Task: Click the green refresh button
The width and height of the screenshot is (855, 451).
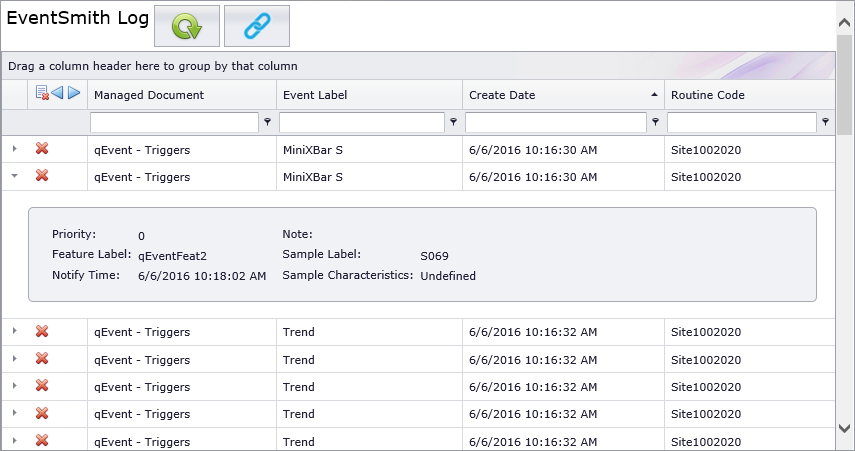Action: 186,26
